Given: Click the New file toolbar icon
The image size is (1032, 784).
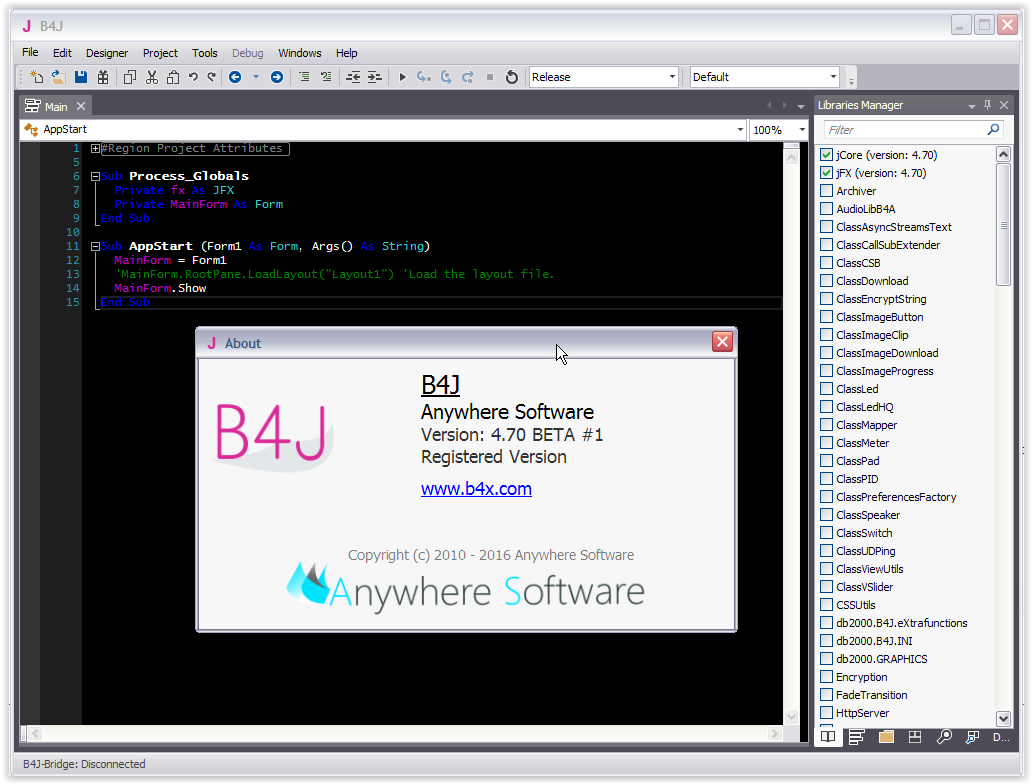Looking at the screenshot, I should pyautogui.click(x=37, y=77).
